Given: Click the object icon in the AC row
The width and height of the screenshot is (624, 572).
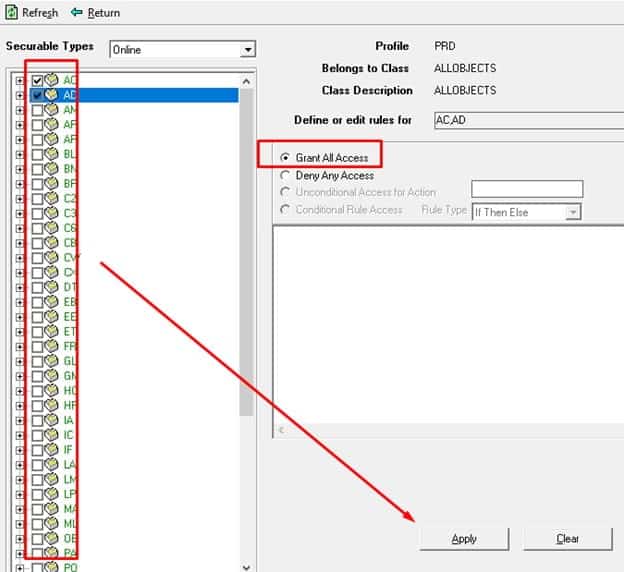Looking at the screenshot, I should (x=51, y=80).
